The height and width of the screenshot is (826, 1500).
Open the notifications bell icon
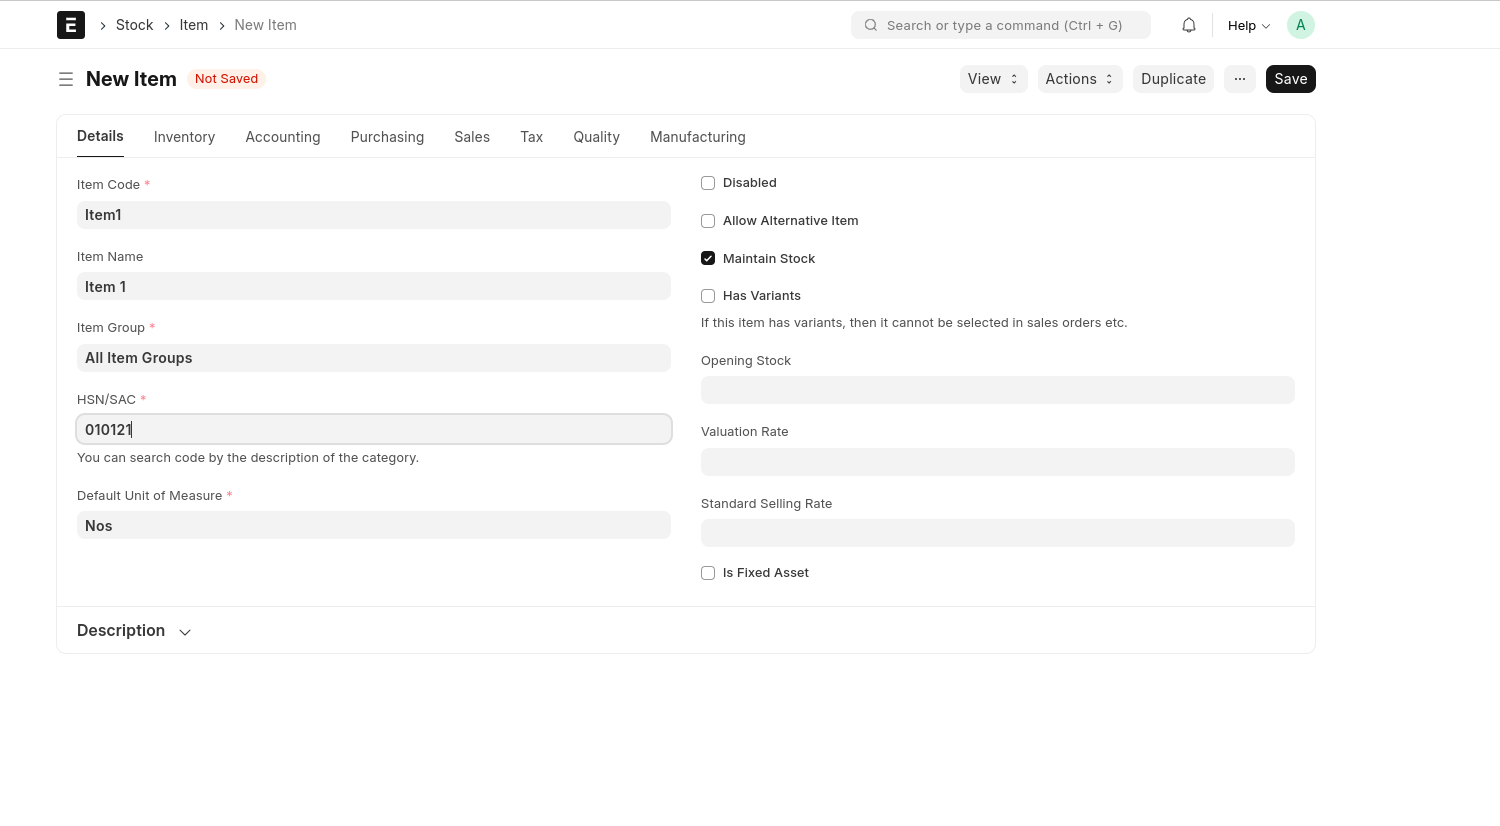click(1189, 25)
